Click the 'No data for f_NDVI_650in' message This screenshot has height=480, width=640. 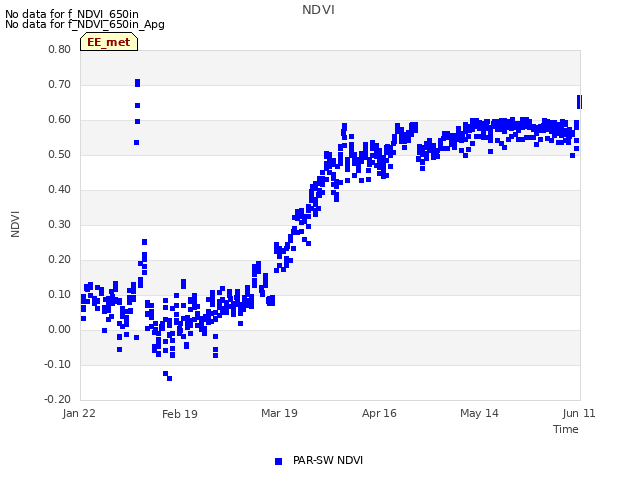click(72, 14)
